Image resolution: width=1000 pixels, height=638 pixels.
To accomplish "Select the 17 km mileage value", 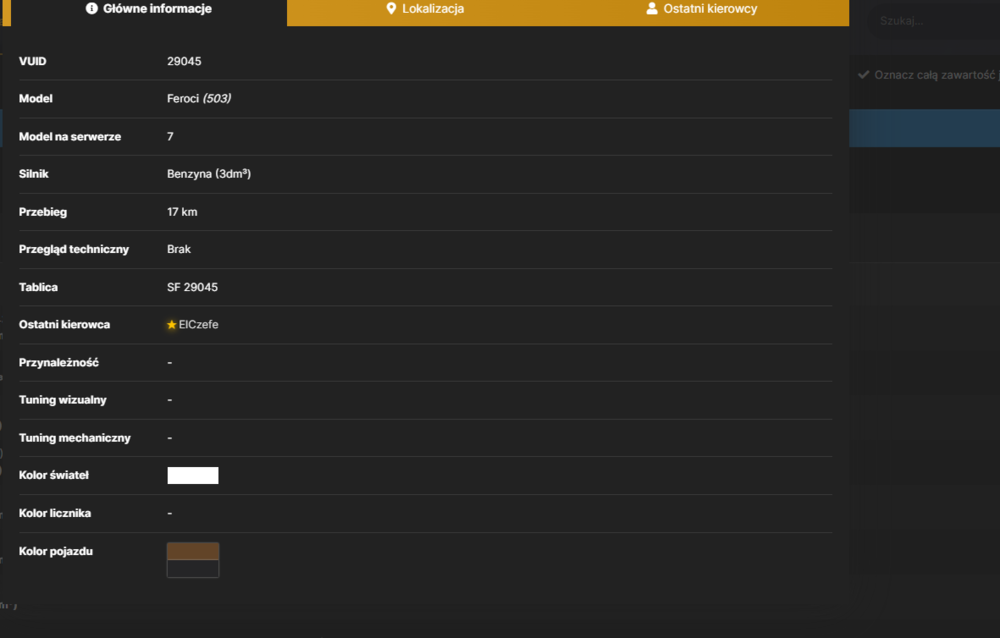I will coord(182,212).
